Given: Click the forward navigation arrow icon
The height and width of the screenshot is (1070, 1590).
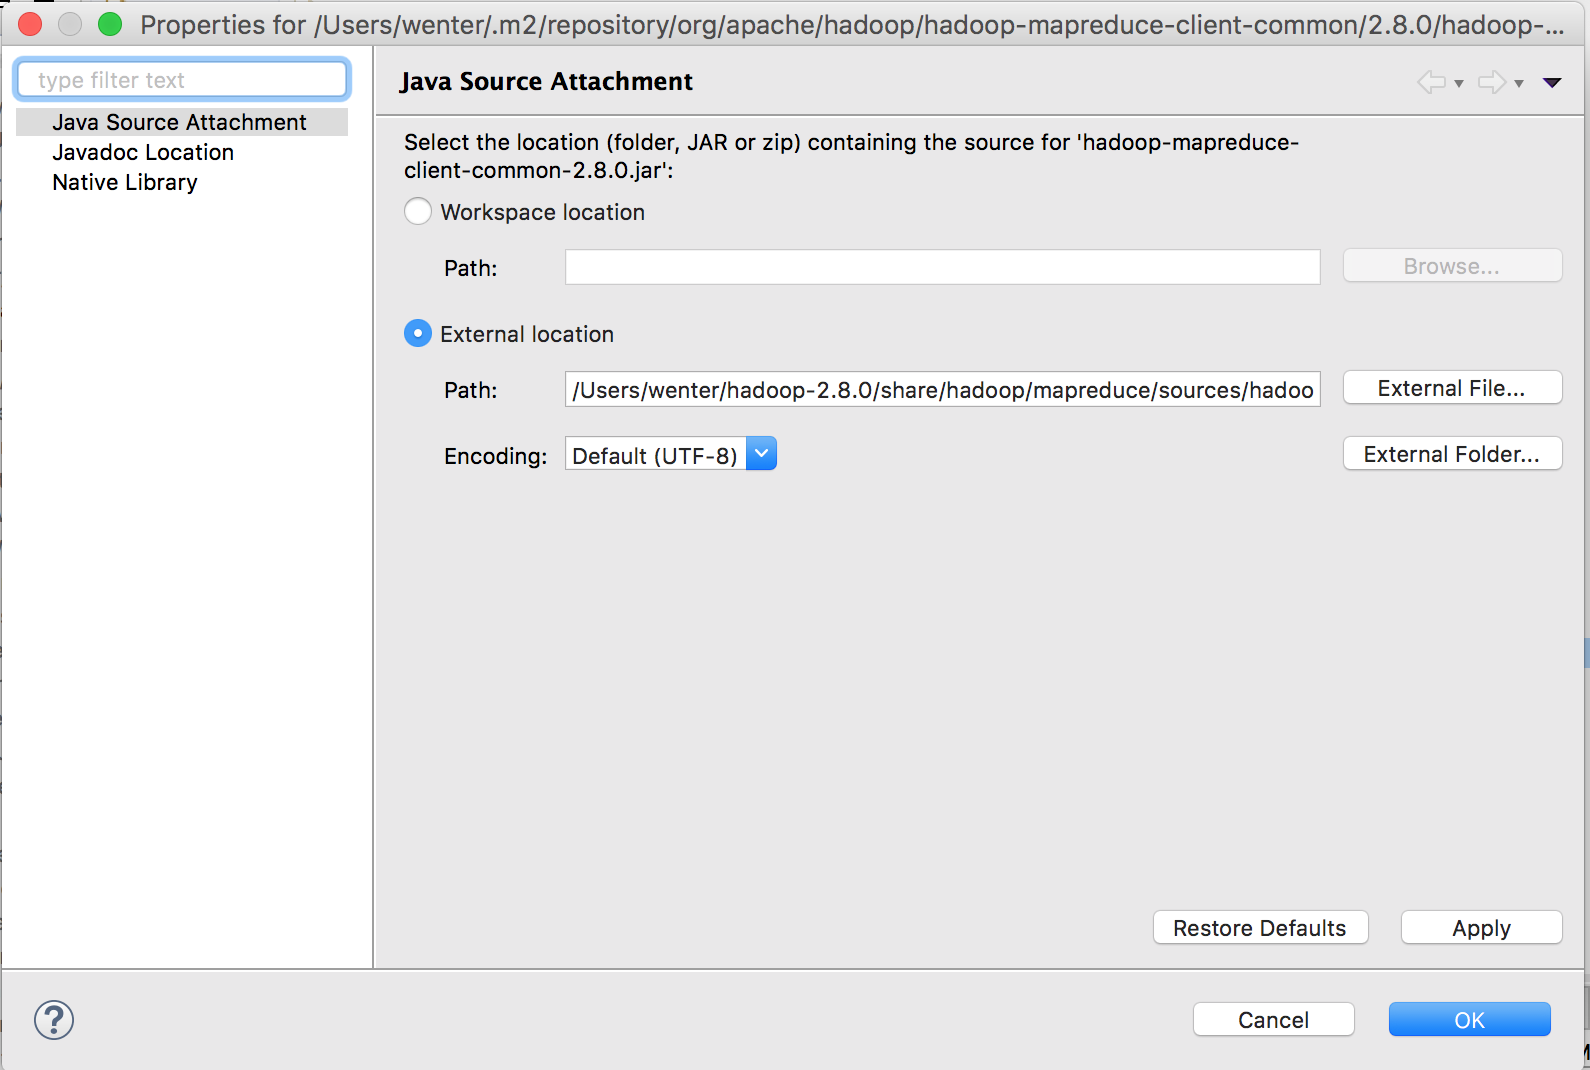Looking at the screenshot, I should coord(1491,82).
